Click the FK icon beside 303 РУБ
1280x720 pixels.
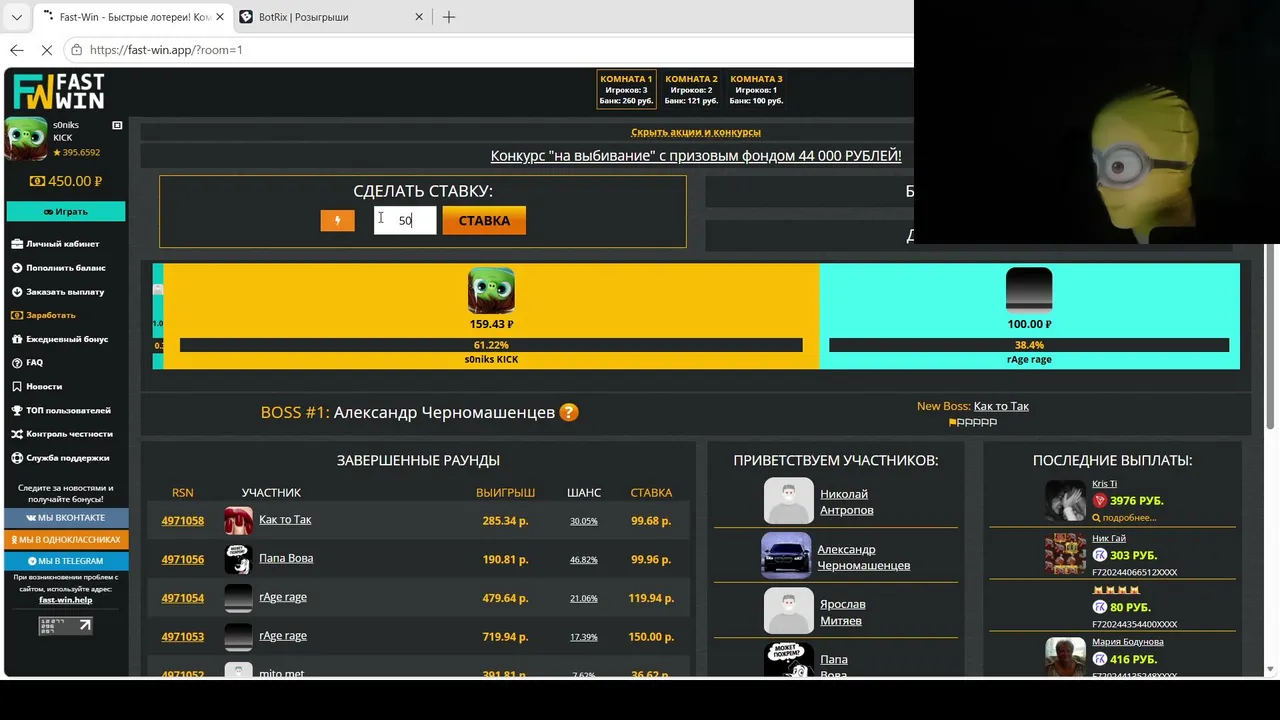click(1100, 555)
